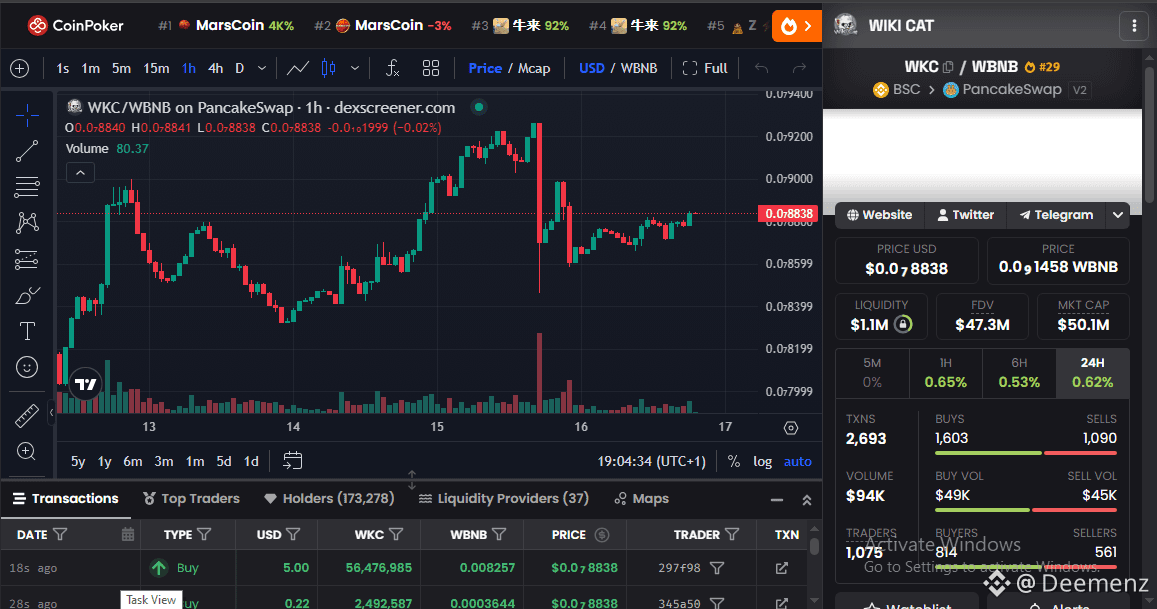Open transaction link for trader 297f98
This screenshot has width=1157, height=609.
781,568
